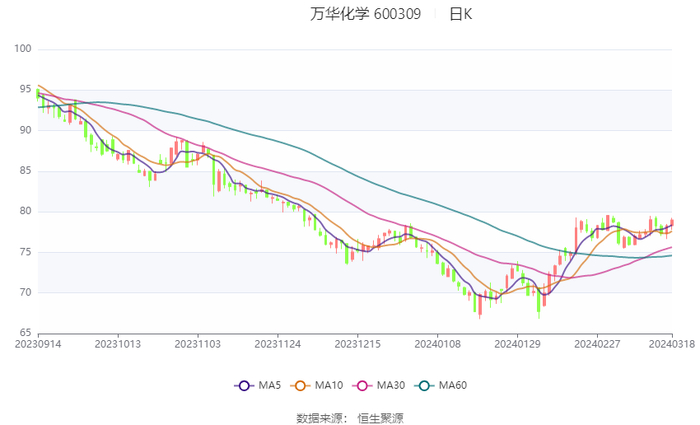Screen dimensions: 700x425
Task: Click the 20231103 date axis label
Action: [x=197, y=344]
